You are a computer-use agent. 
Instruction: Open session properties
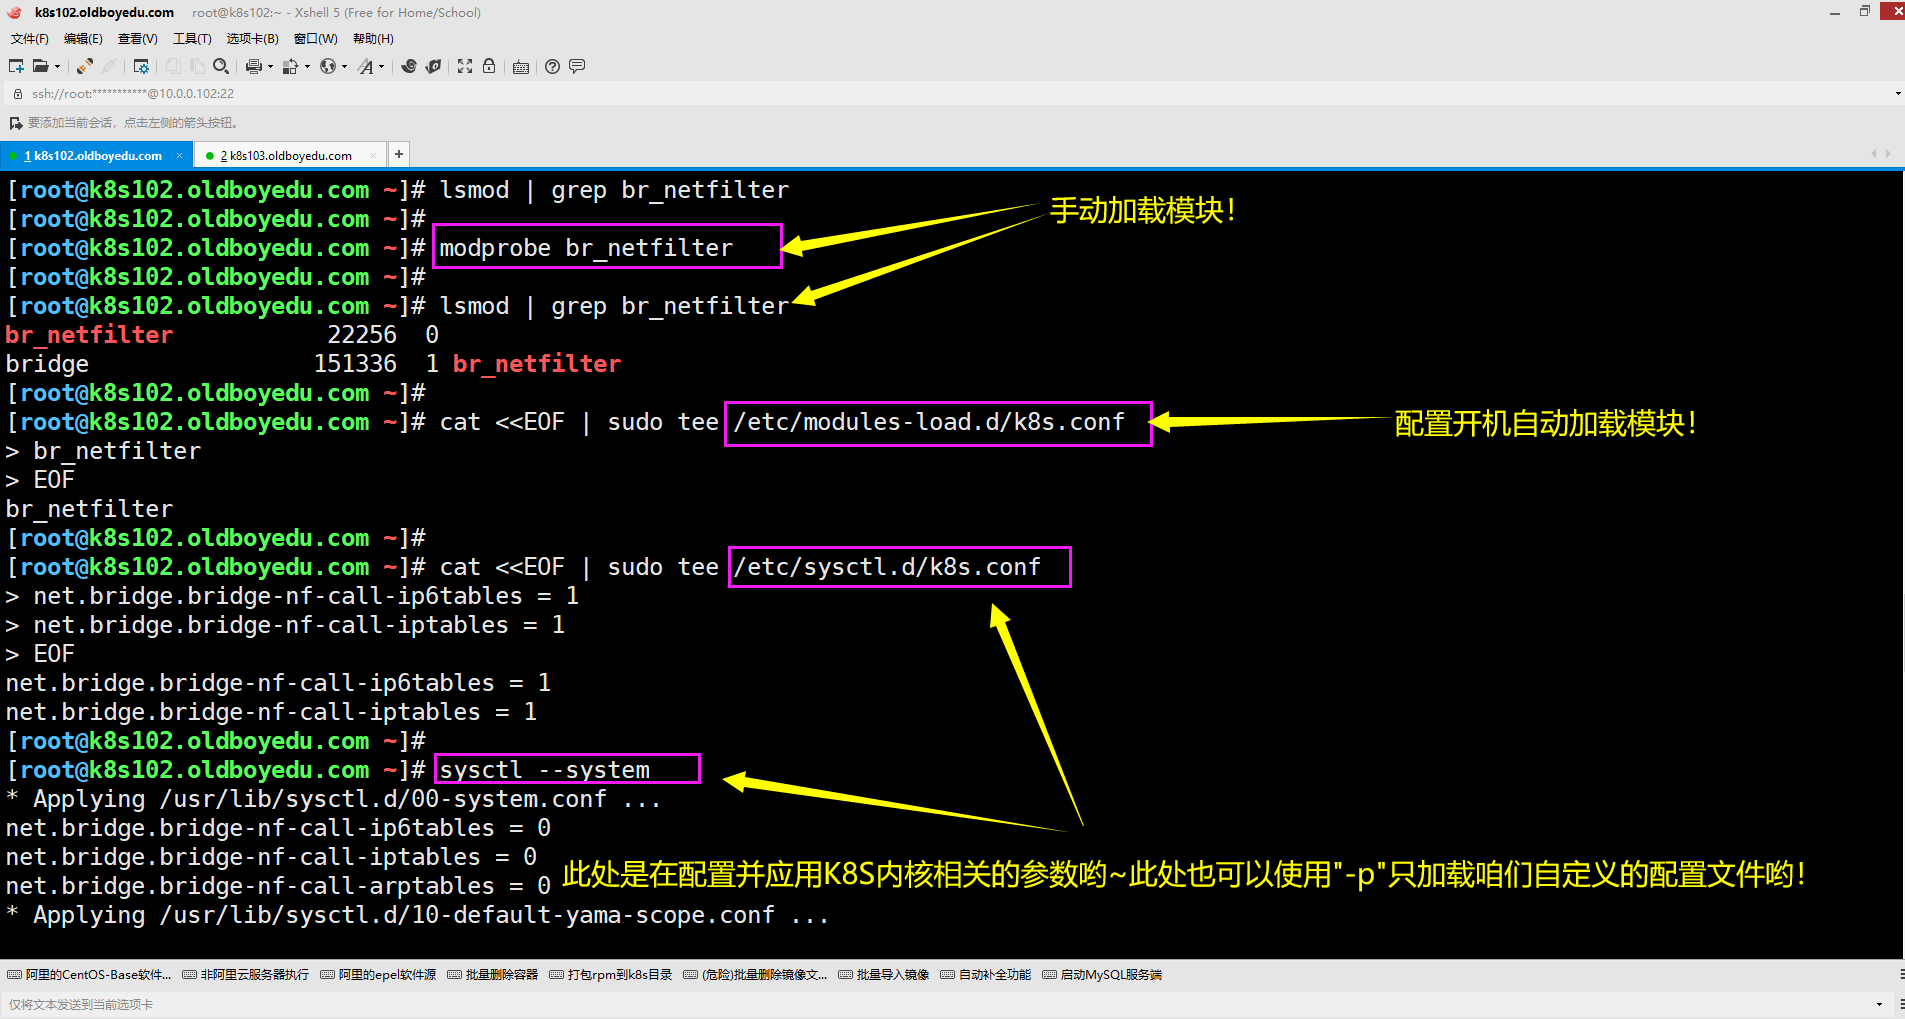click(140, 66)
